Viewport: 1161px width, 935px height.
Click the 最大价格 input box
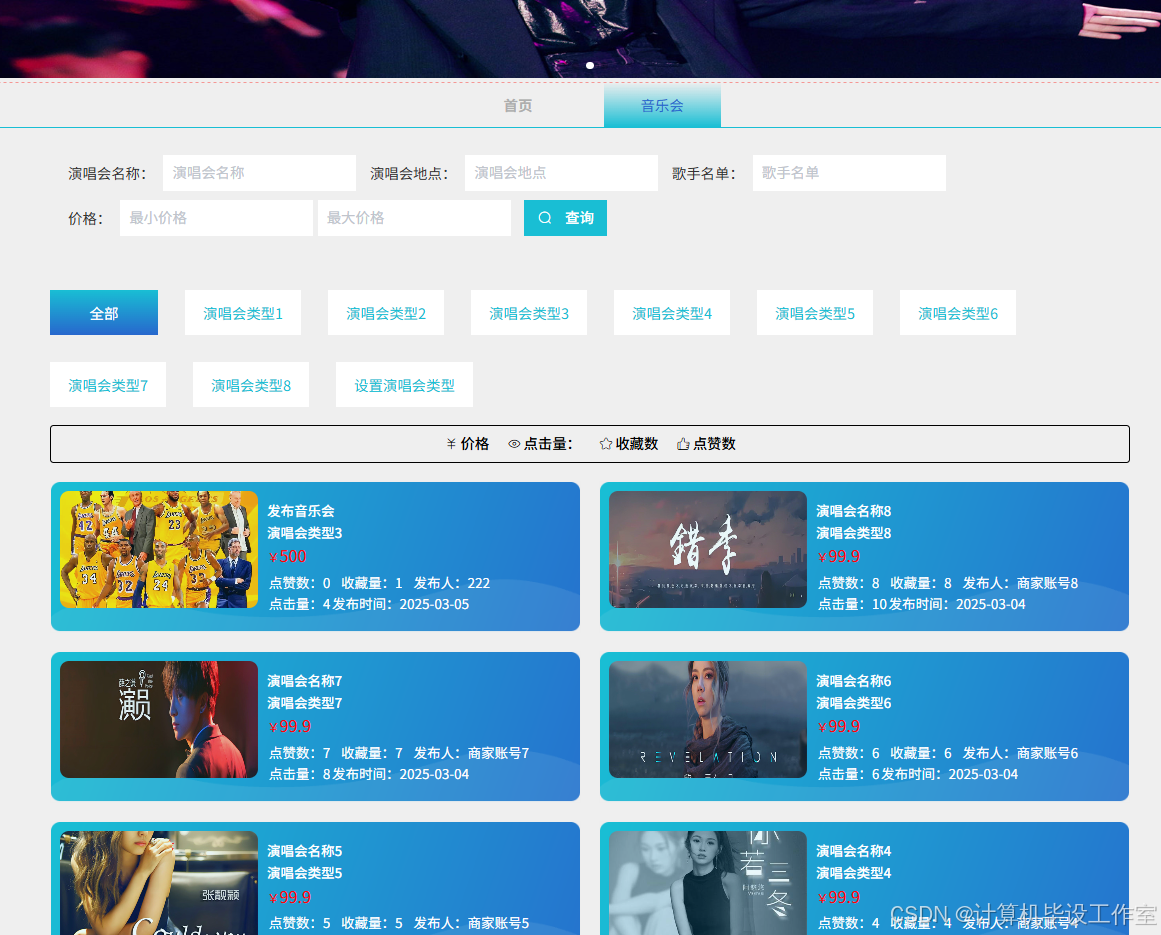[x=415, y=218]
